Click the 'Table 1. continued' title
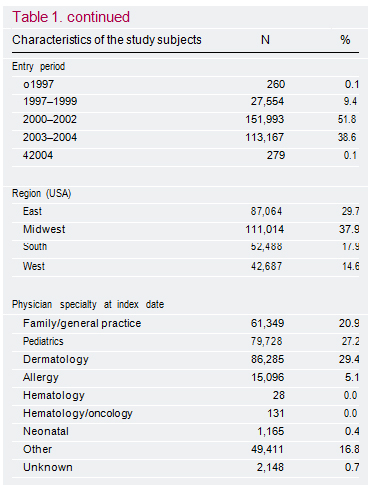The image size is (369, 485). coord(71,17)
